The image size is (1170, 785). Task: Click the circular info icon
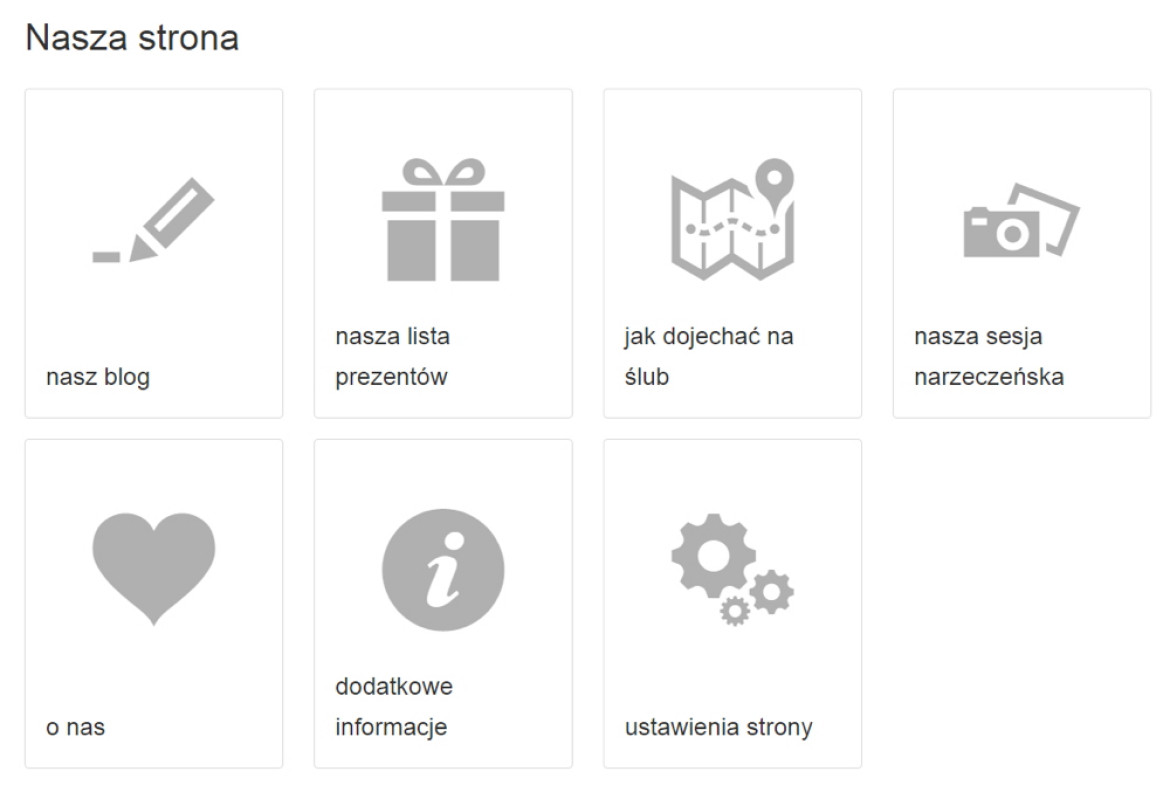coord(443,570)
